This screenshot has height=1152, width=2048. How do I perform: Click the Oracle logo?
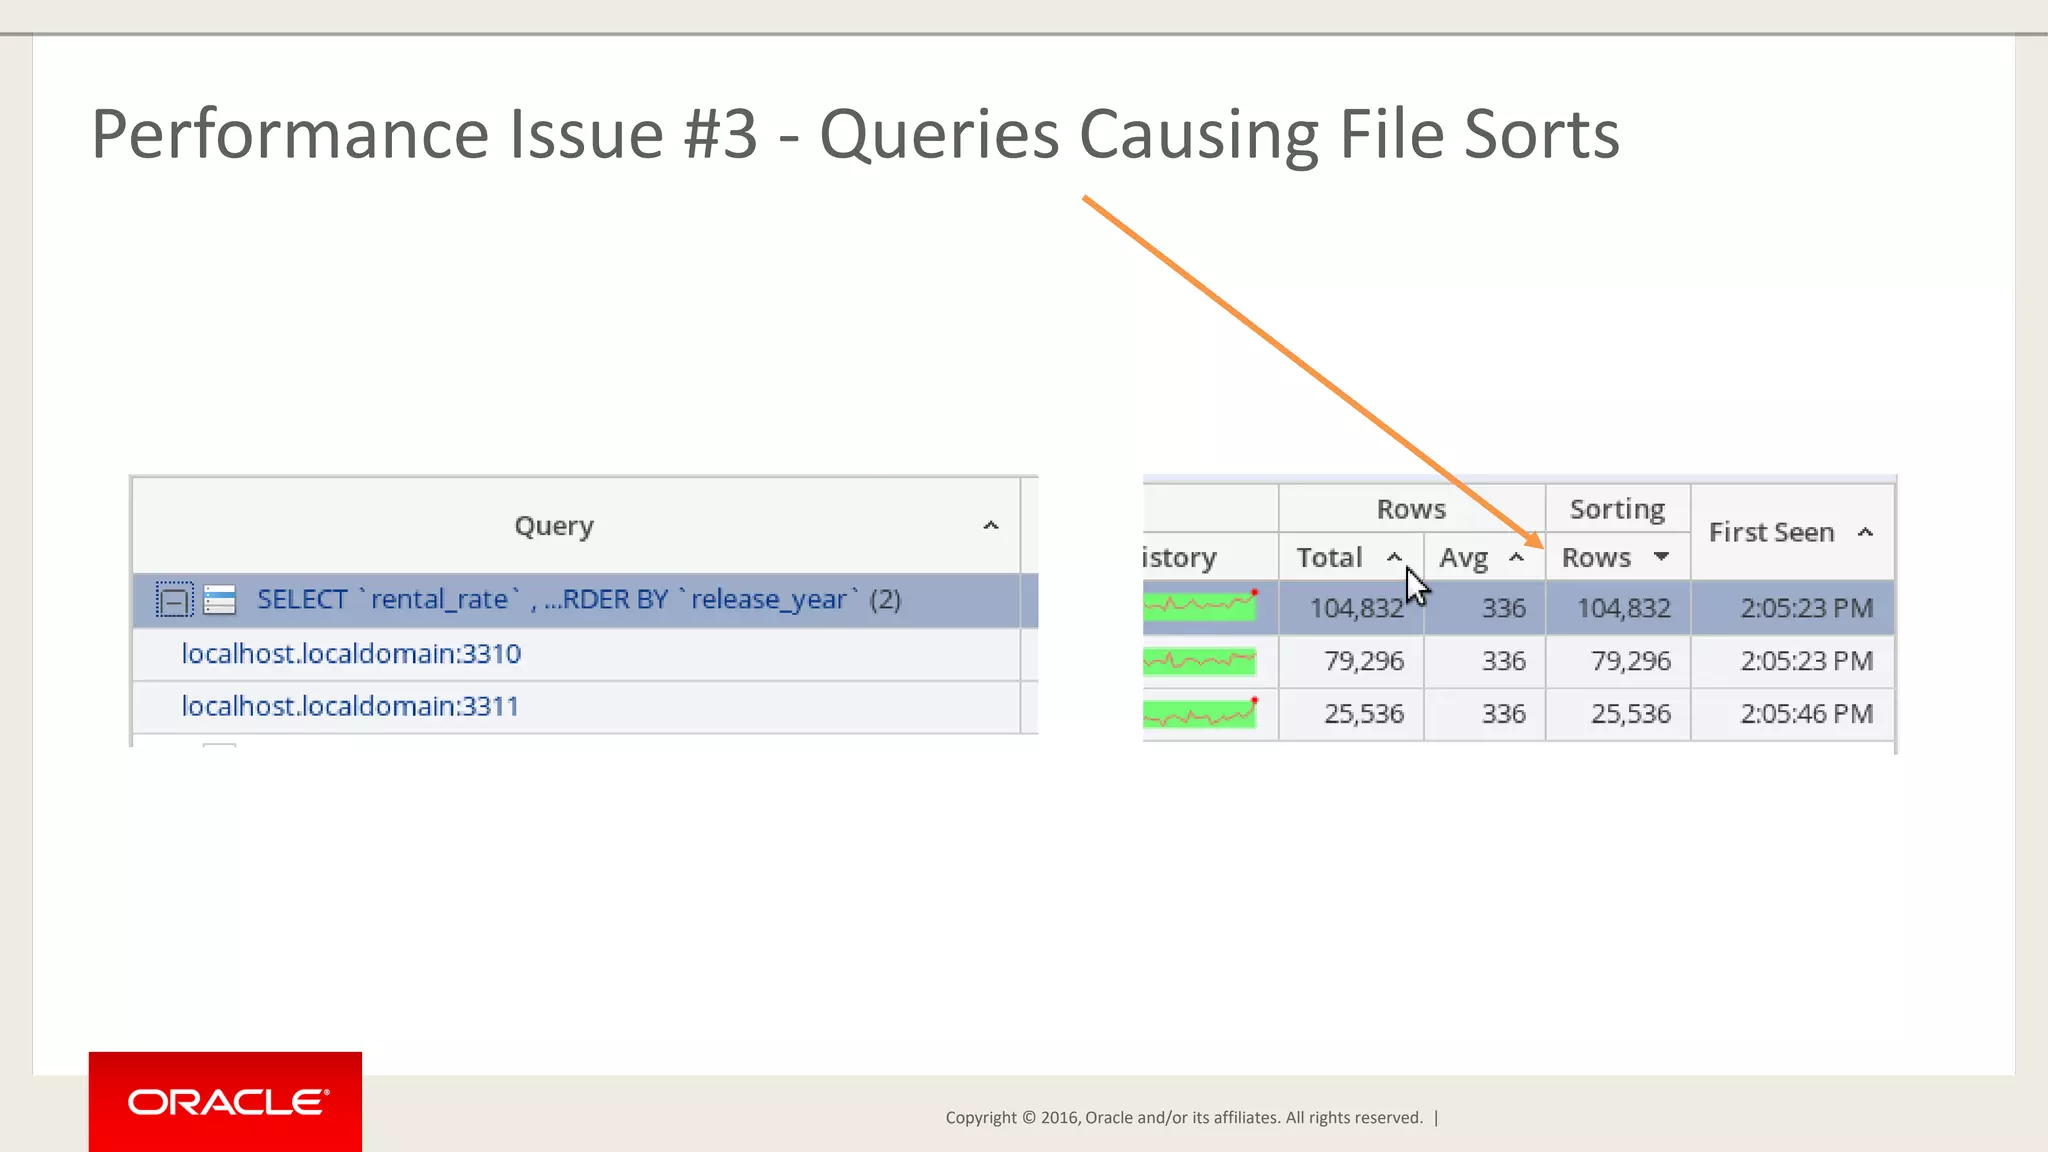(x=226, y=1102)
